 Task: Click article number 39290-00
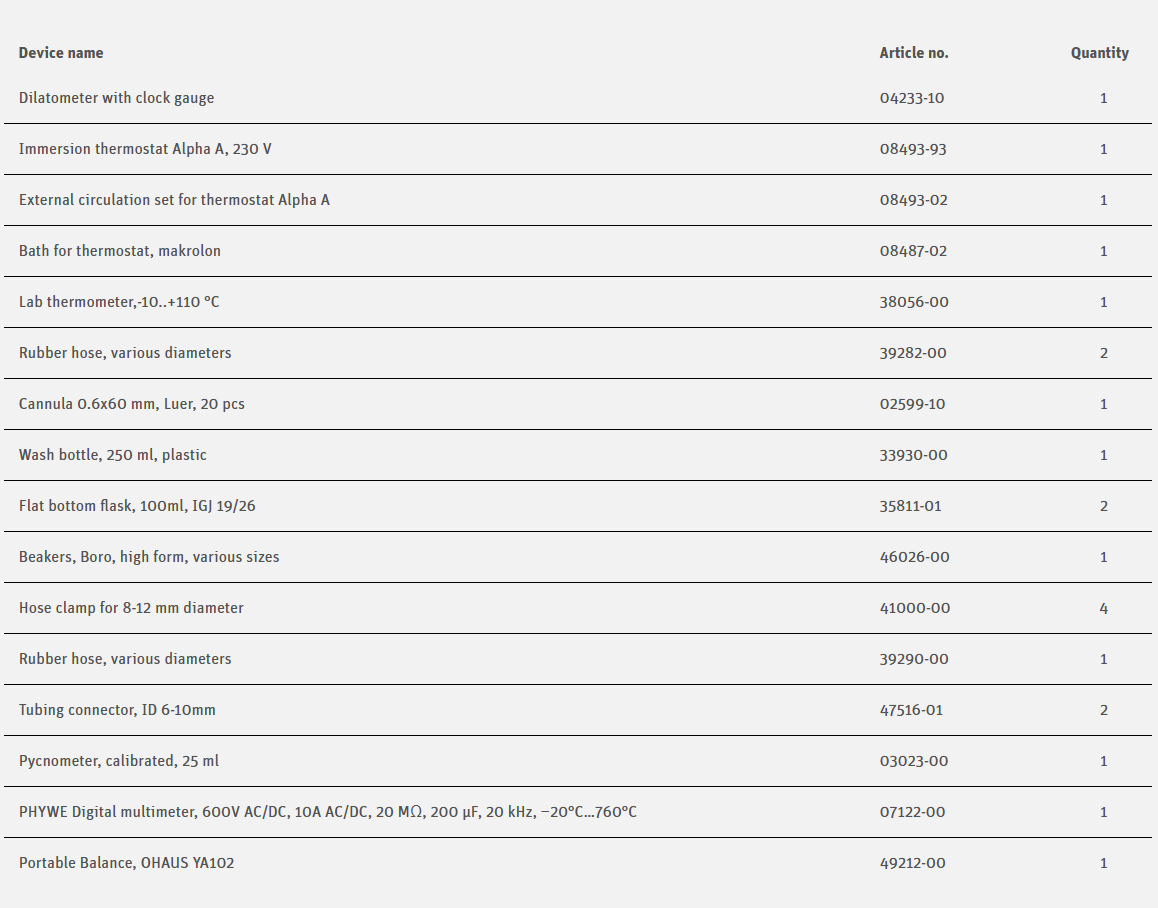pyautogui.click(x=913, y=659)
